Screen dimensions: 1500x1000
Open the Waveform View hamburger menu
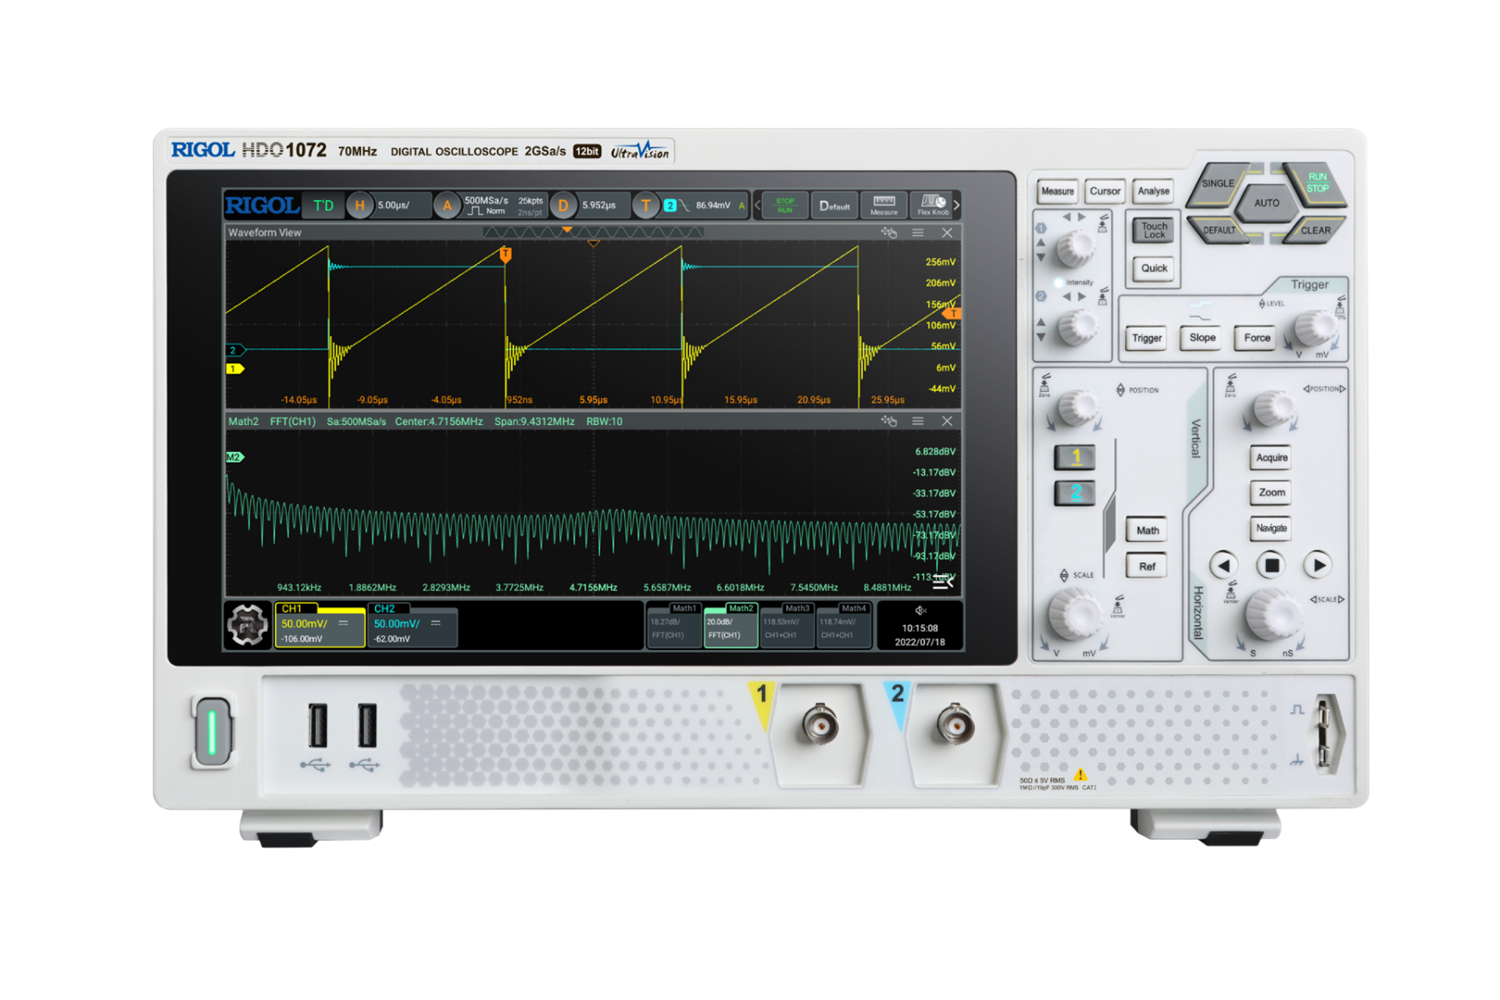tap(918, 233)
